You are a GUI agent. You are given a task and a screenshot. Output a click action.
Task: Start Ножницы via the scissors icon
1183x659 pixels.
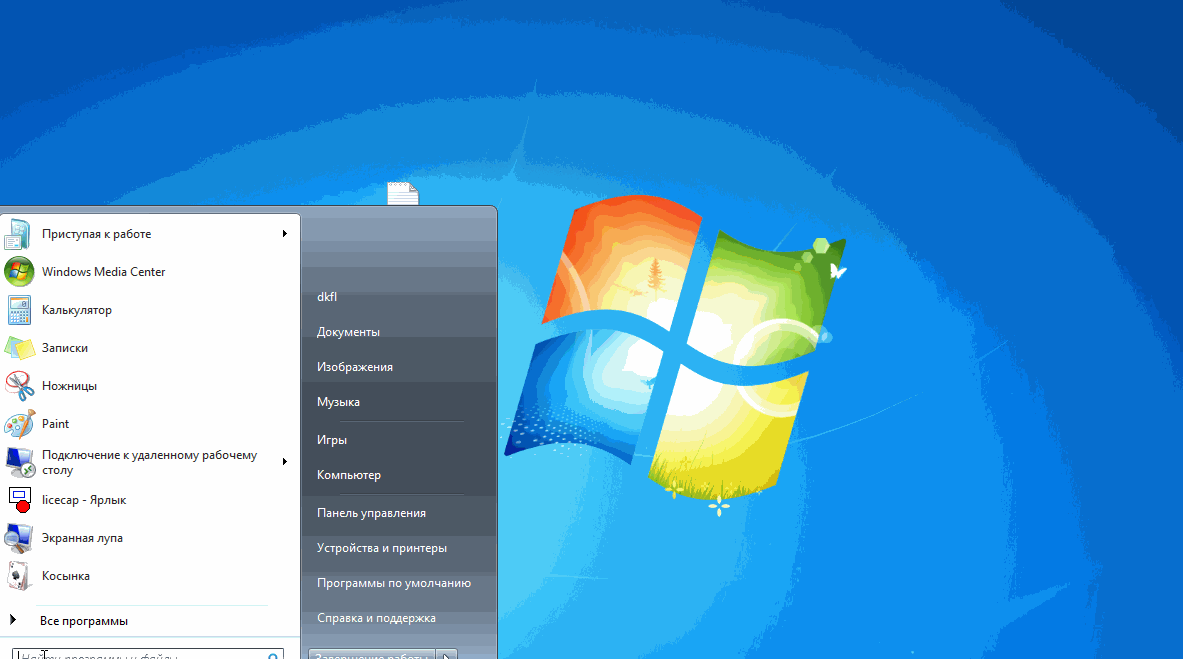tap(18, 386)
